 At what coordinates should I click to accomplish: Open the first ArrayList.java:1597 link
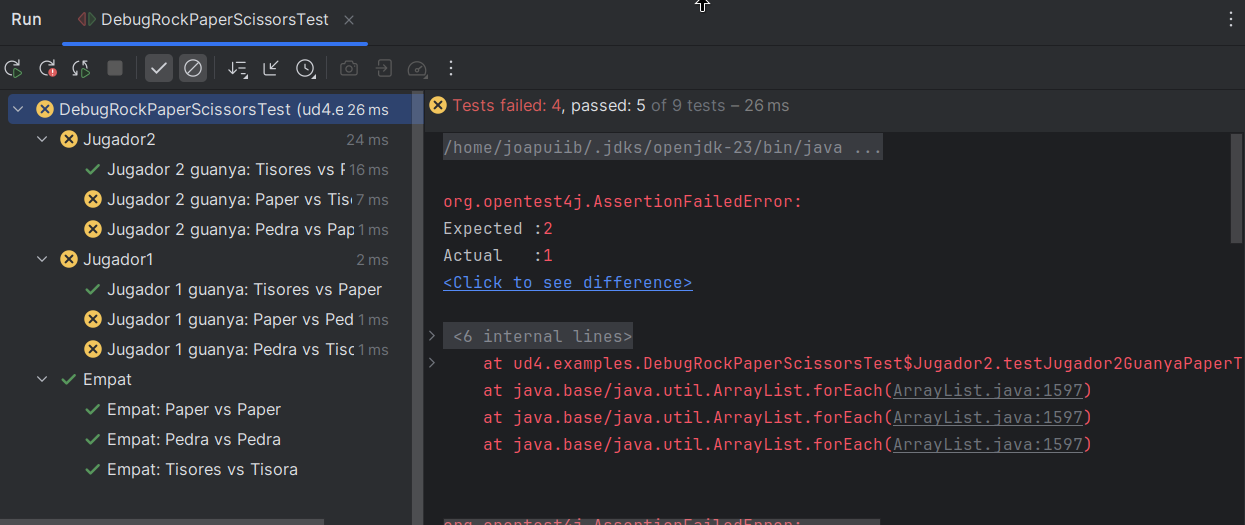click(987, 391)
